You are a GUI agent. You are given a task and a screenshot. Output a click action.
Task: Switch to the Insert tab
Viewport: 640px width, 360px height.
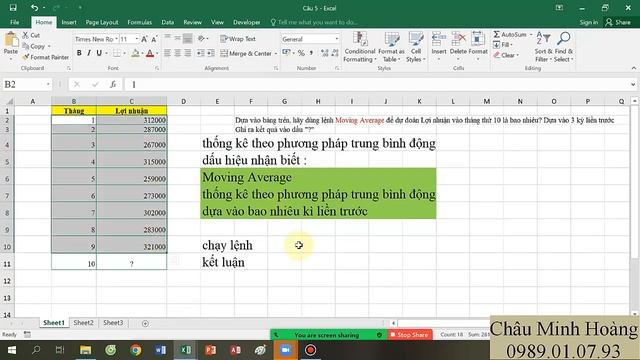click(x=69, y=22)
